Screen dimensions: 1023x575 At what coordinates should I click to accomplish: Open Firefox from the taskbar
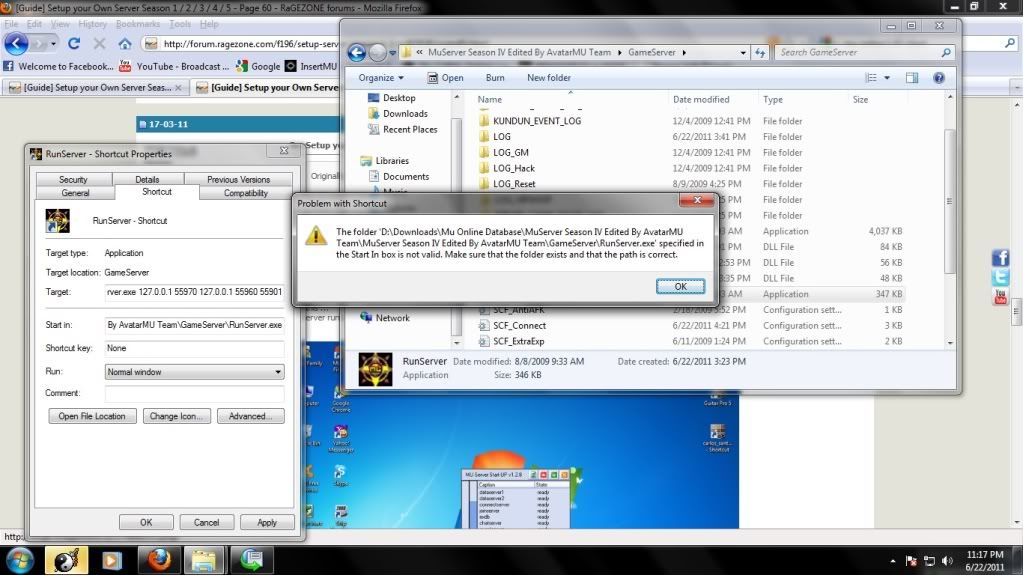coord(158,559)
